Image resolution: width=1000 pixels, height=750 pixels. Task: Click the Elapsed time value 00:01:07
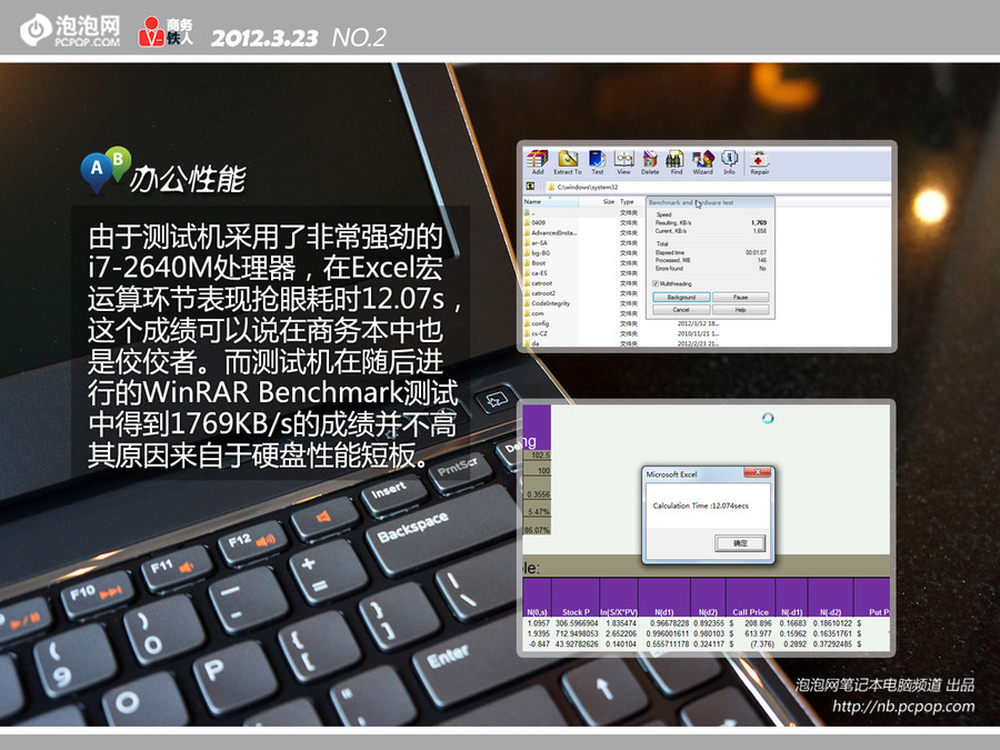(756, 253)
